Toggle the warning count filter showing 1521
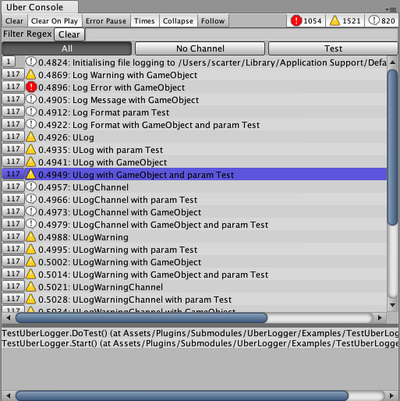The width and height of the screenshot is (400, 401). pos(345,21)
